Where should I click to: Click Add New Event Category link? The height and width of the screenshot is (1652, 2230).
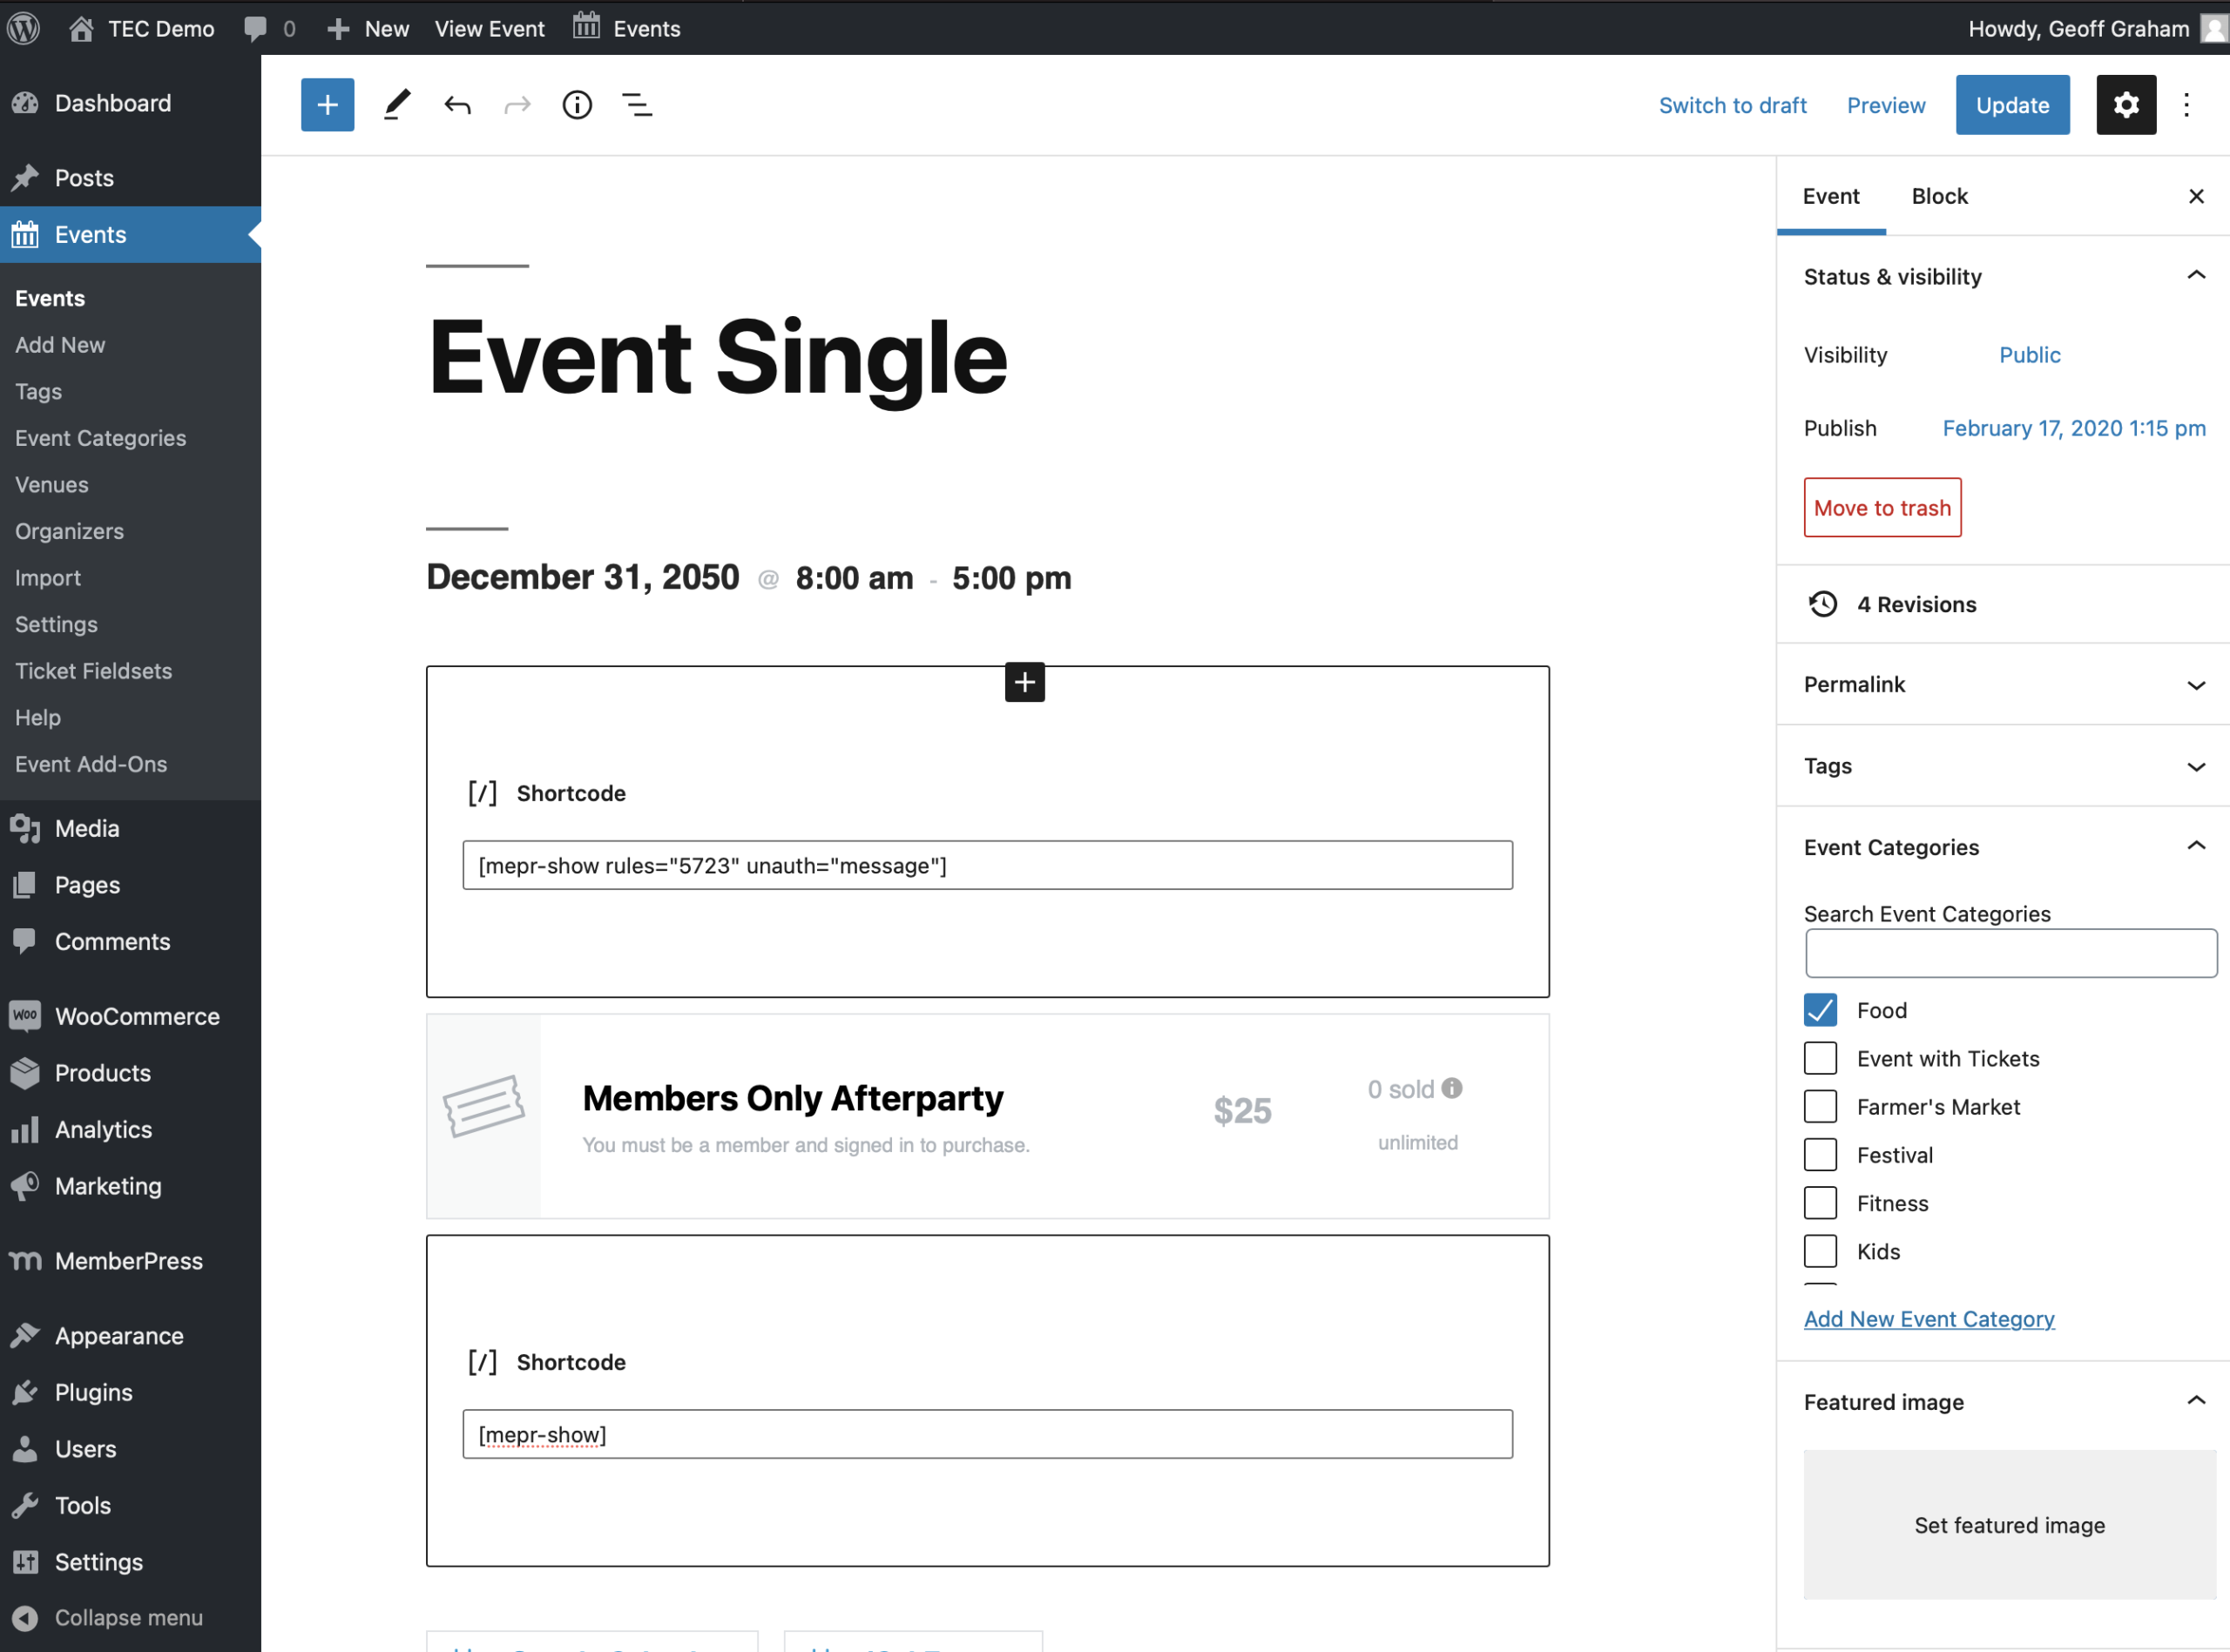pos(1929,1319)
